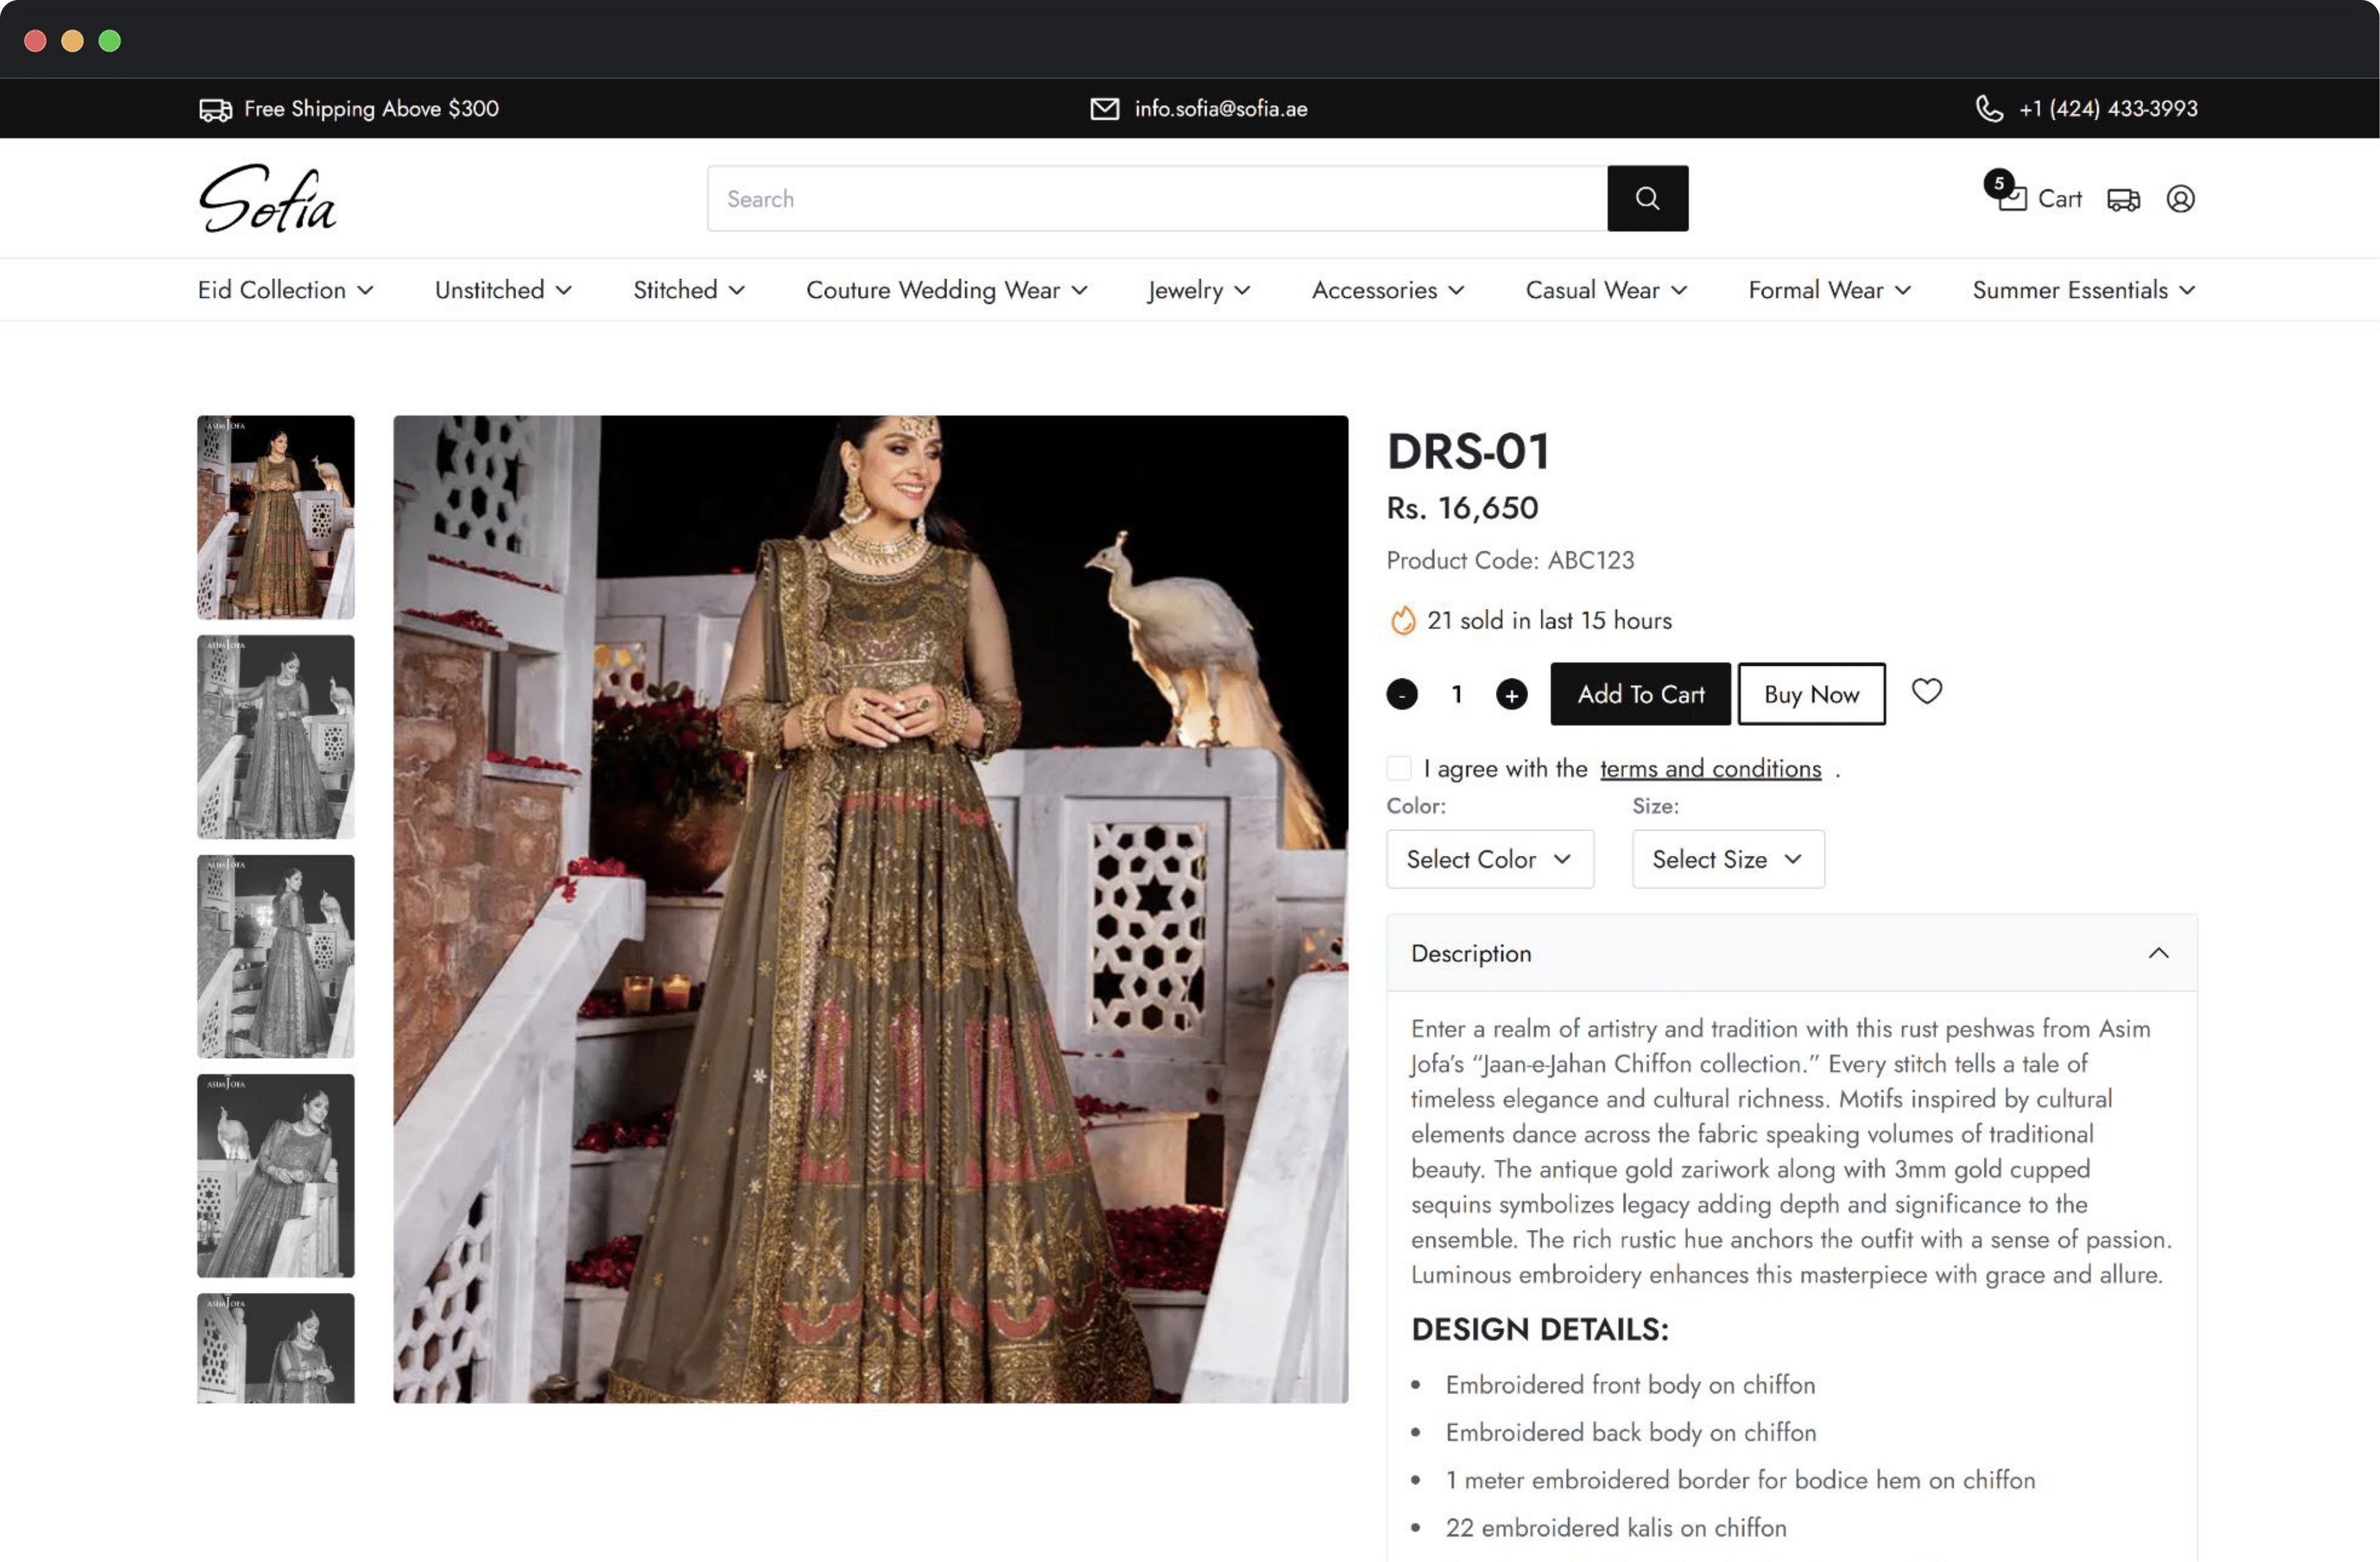Click the Add To Cart button
The image size is (2380, 1562).
pyautogui.click(x=1640, y=694)
